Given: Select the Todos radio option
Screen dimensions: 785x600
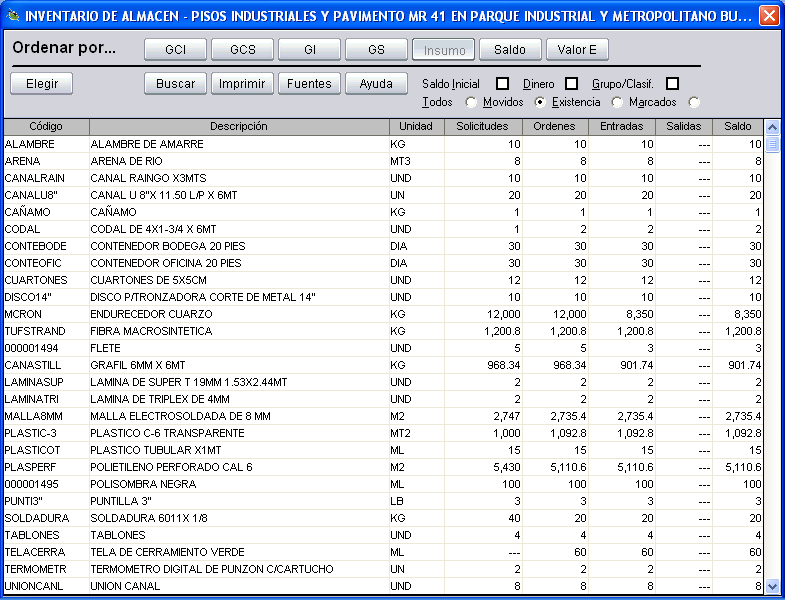Looking at the screenshot, I should (471, 102).
